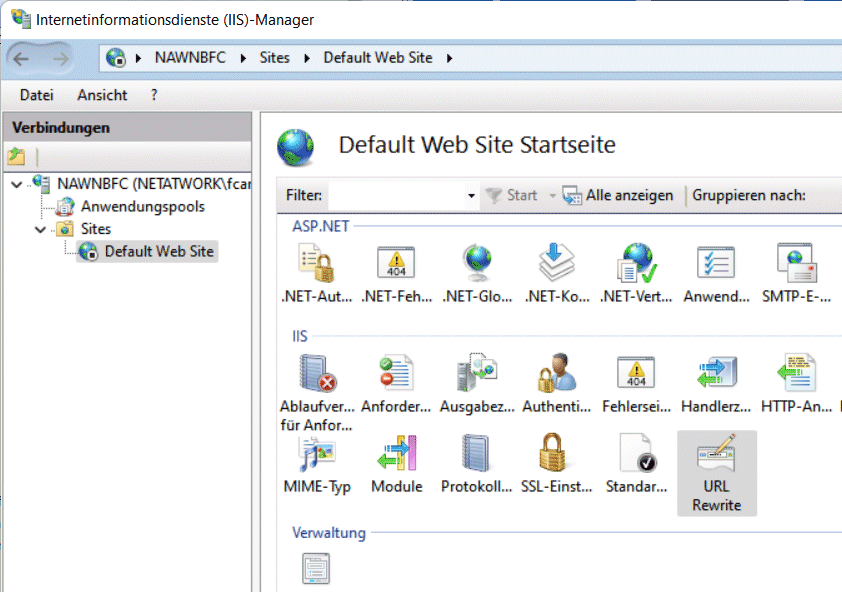Open the Filter dropdown arrow

[471, 196]
